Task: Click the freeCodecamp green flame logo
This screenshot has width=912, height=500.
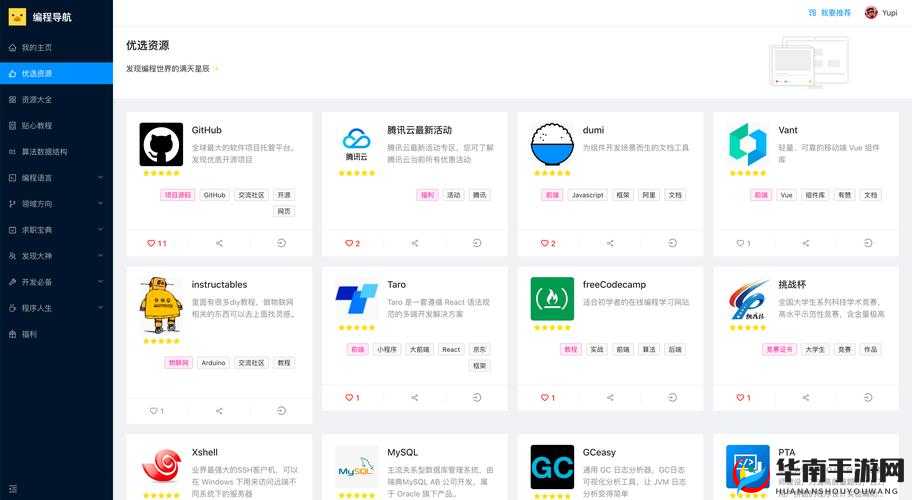Action: pos(553,299)
